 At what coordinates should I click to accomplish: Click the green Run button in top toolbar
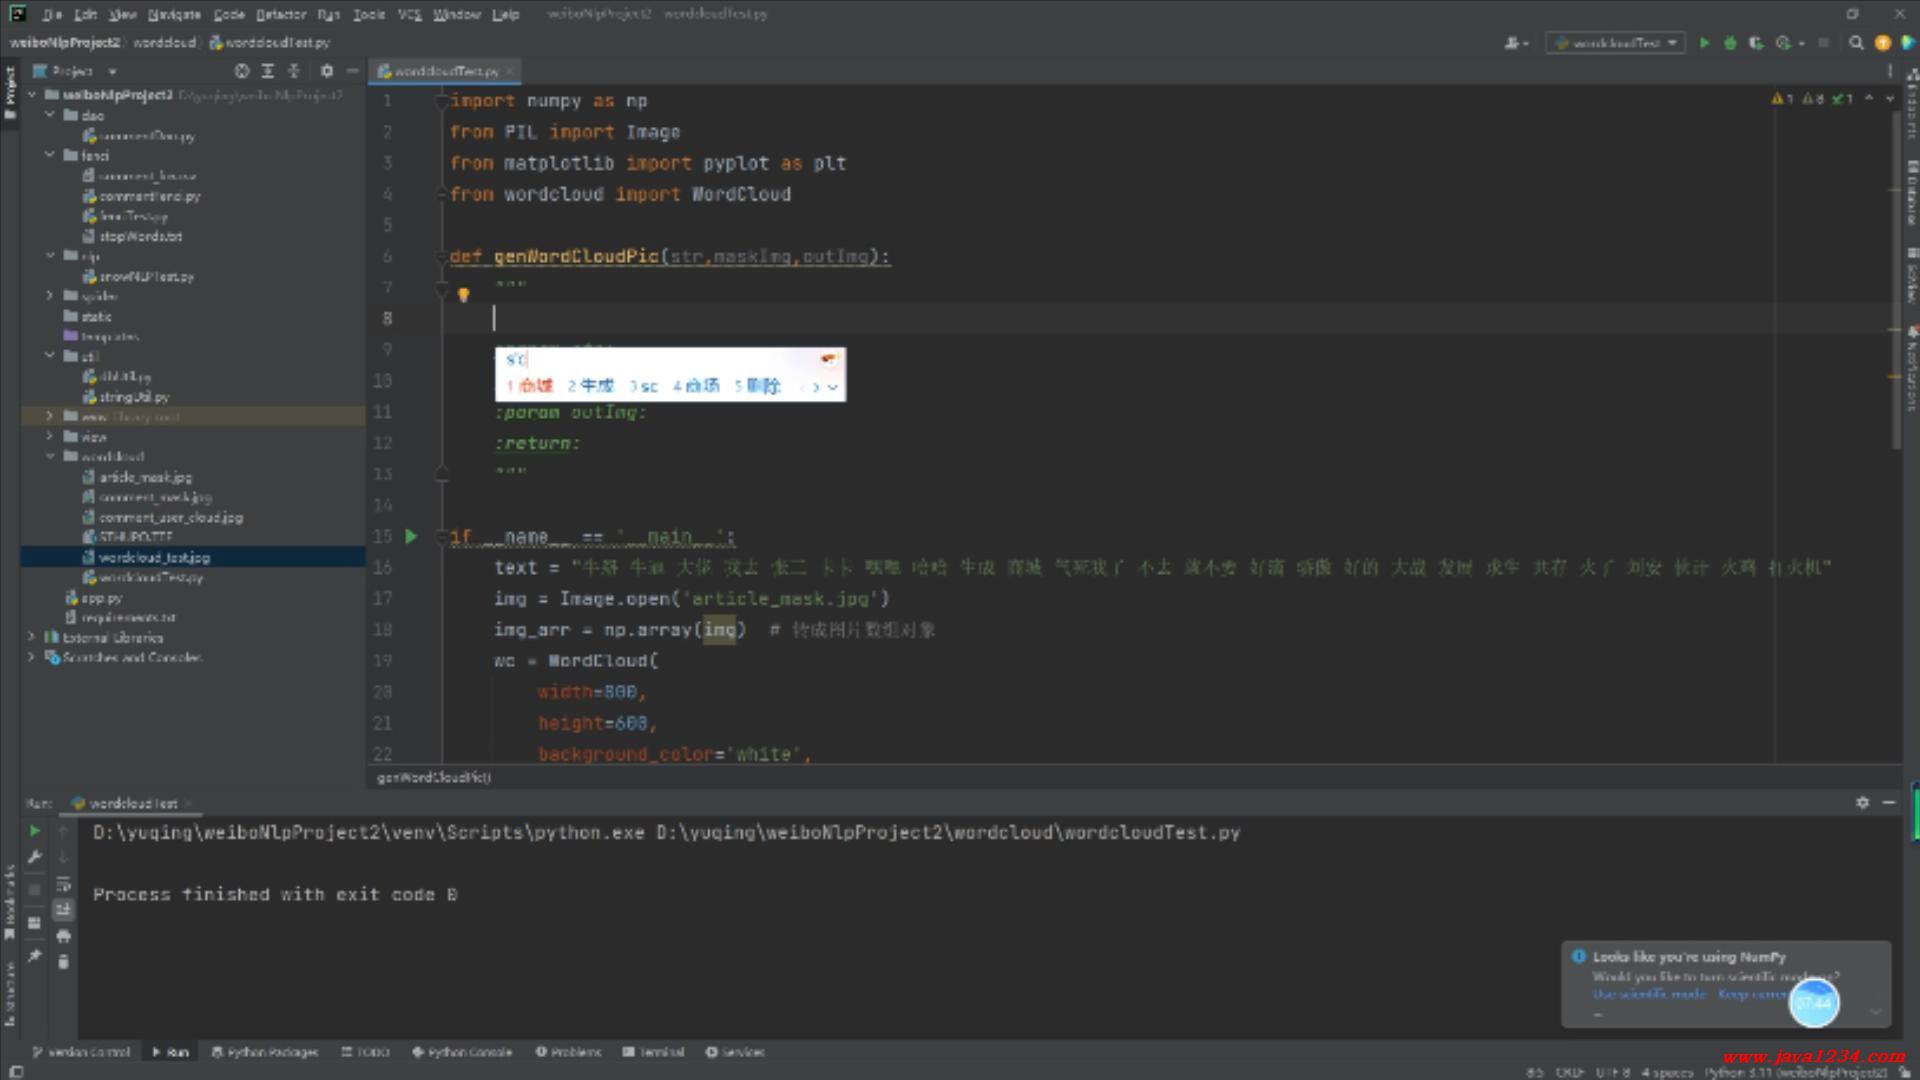1704,43
